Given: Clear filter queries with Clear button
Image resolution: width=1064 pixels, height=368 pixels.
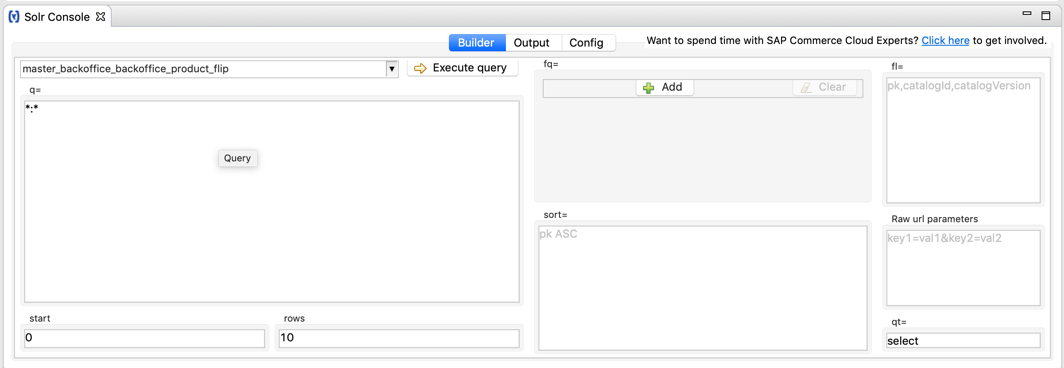Looking at the screenshot, I should point(824,88).
